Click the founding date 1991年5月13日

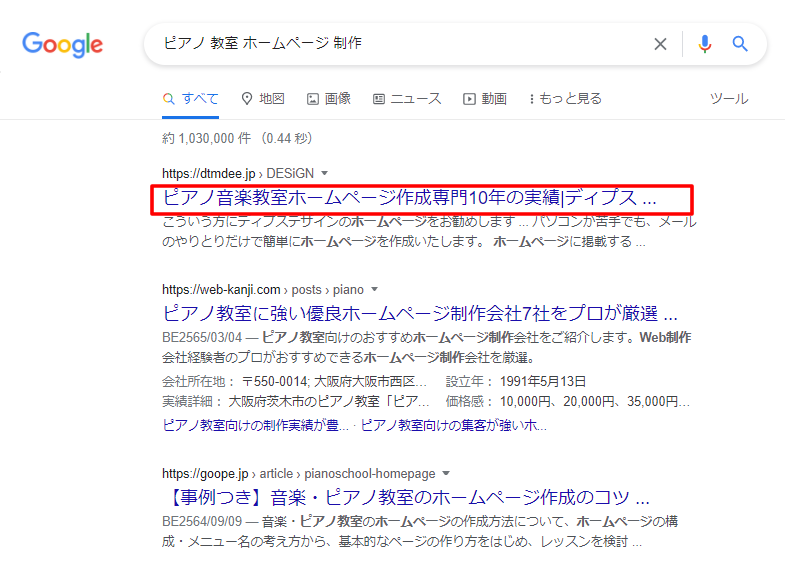543,382
